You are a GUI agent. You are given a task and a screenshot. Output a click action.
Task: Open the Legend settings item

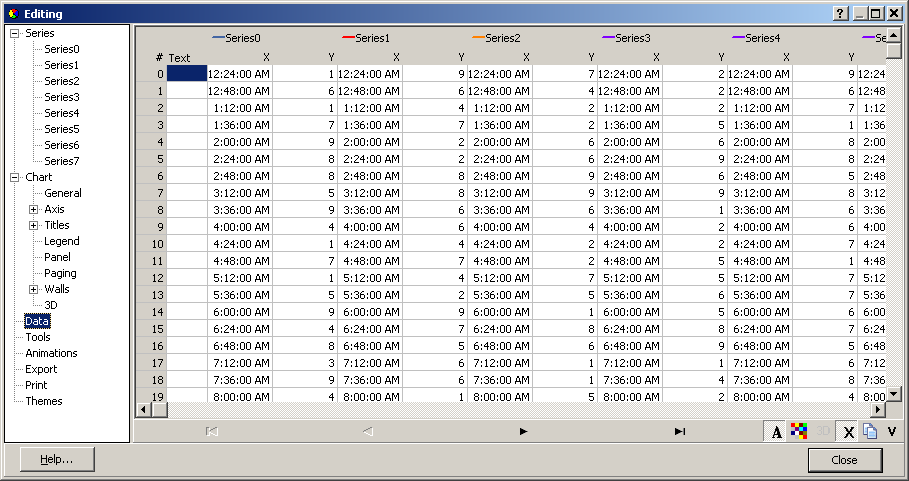(x=61, y=241)
